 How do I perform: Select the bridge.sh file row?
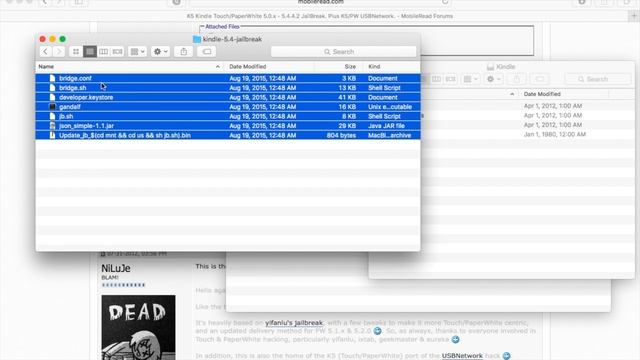tap(228, 88)
